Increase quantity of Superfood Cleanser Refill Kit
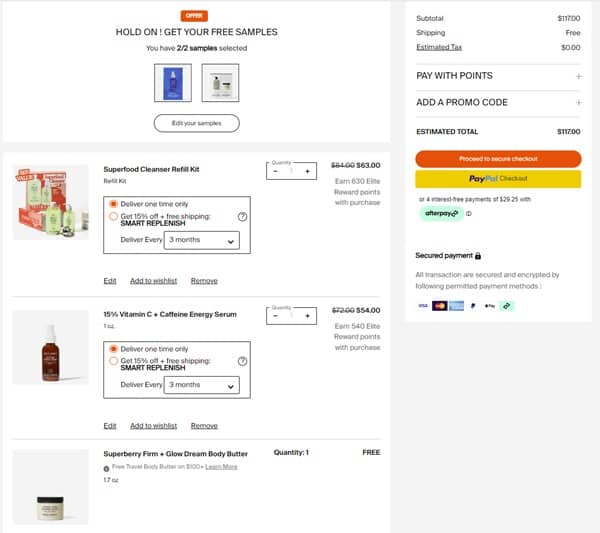600x533 pixels. click(x=308, y=171)
